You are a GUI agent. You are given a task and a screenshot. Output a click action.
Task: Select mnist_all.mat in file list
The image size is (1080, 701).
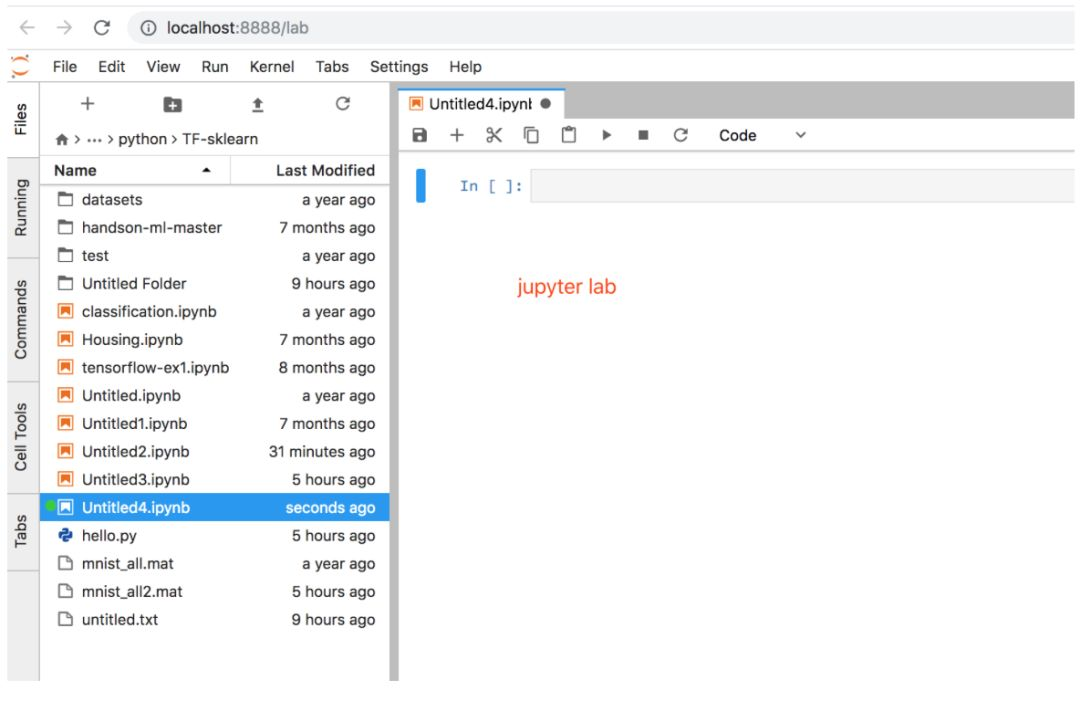(x=215, y=564)
